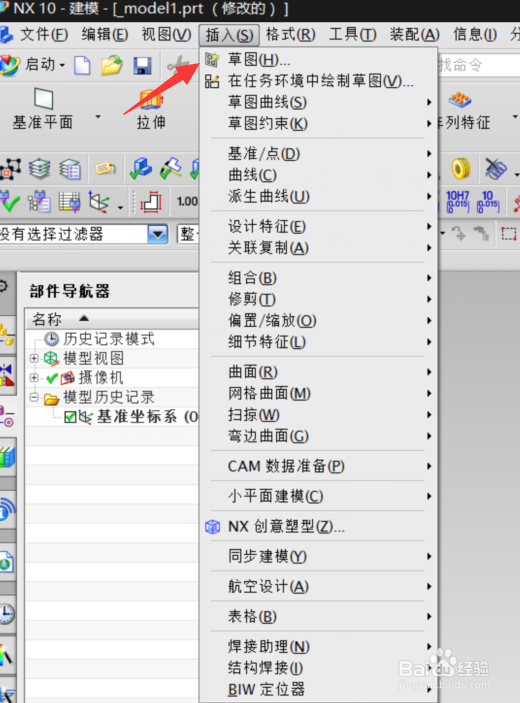Click the 10H7 tolerance icon
The width and height of the screenshot is (520, 703).
click(x=458, y=201)
